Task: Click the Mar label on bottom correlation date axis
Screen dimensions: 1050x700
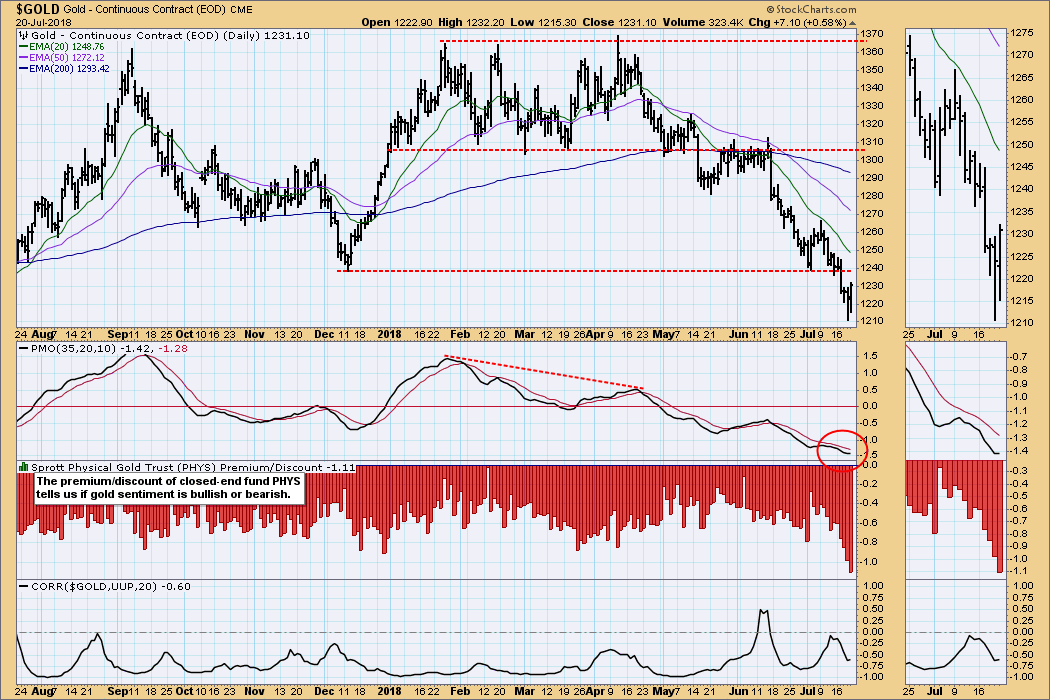Action: point(524,691)
